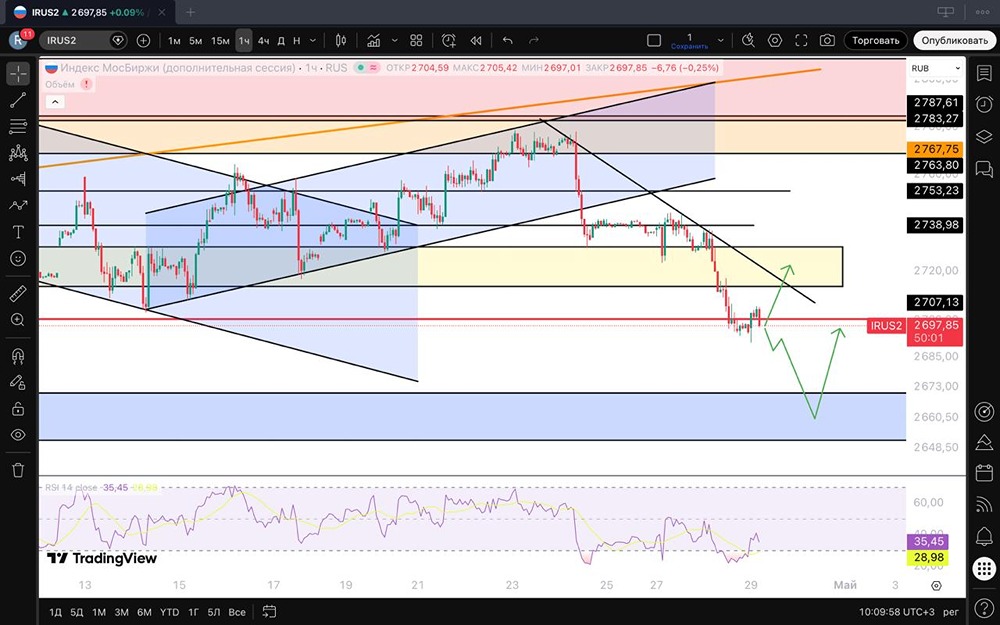Screen dimensions: 1000x625
Task: Open indicator templates grid icon
Action: pos(416,40)
